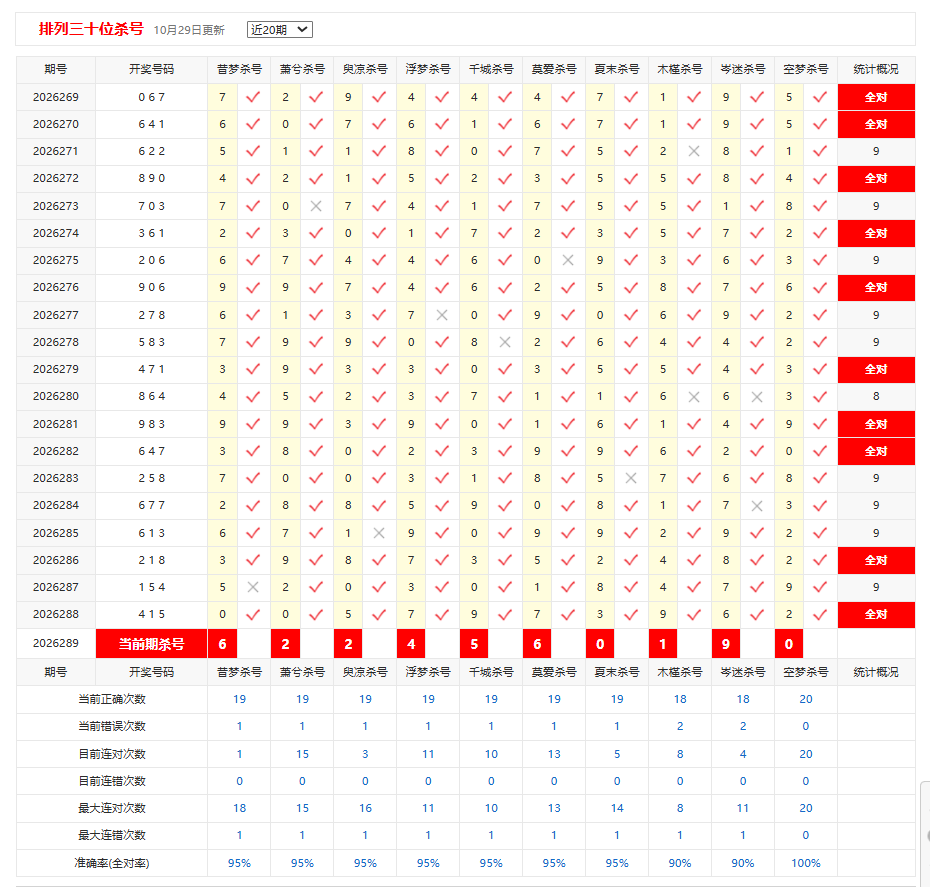Click the 最大连错次数 row label
This screenshot has width=930, height=887.
[x=112, y=835]
